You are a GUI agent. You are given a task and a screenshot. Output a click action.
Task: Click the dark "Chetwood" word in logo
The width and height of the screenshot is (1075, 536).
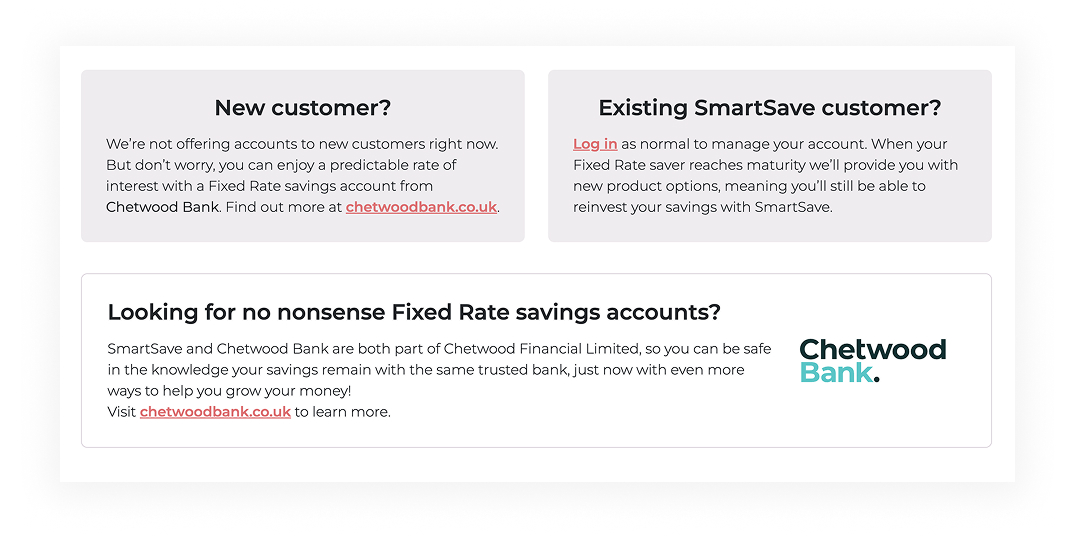point(872,349)
